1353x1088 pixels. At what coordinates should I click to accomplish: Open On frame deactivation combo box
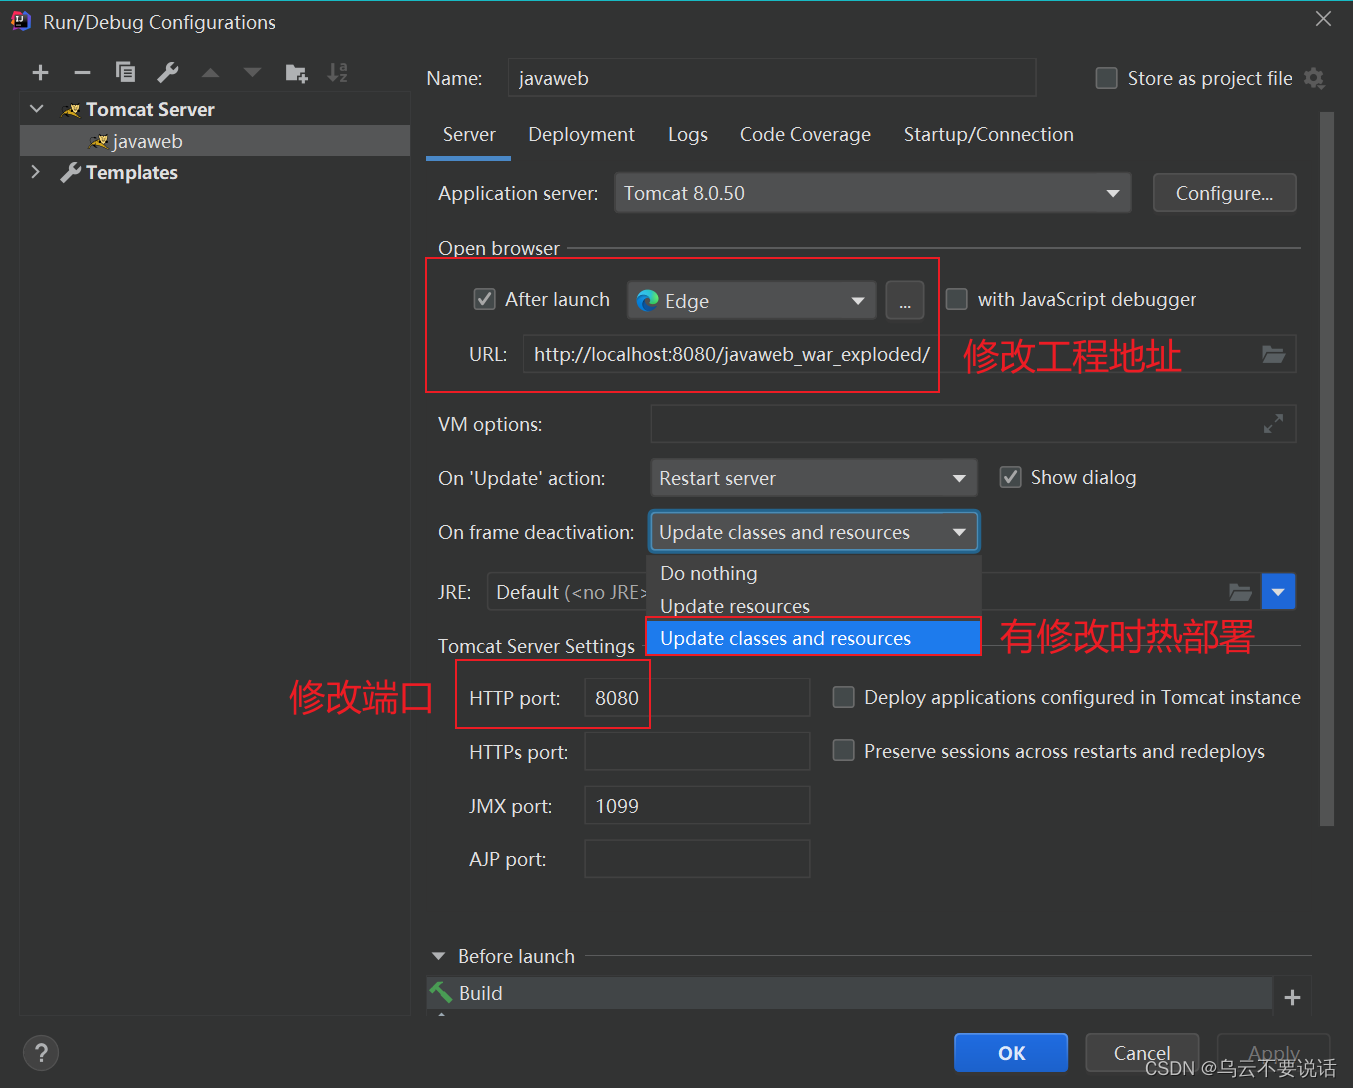coord(813,532)
